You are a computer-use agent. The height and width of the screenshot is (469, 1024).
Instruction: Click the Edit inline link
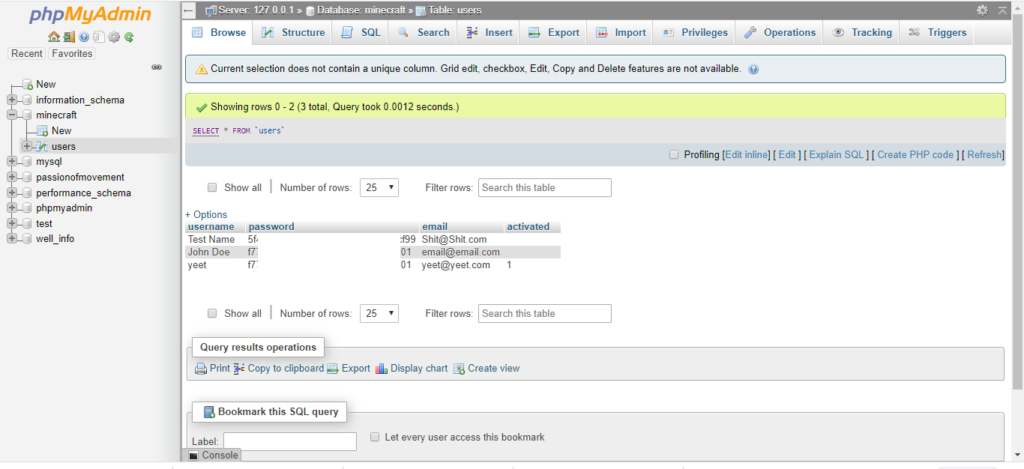tap(748, 155)
